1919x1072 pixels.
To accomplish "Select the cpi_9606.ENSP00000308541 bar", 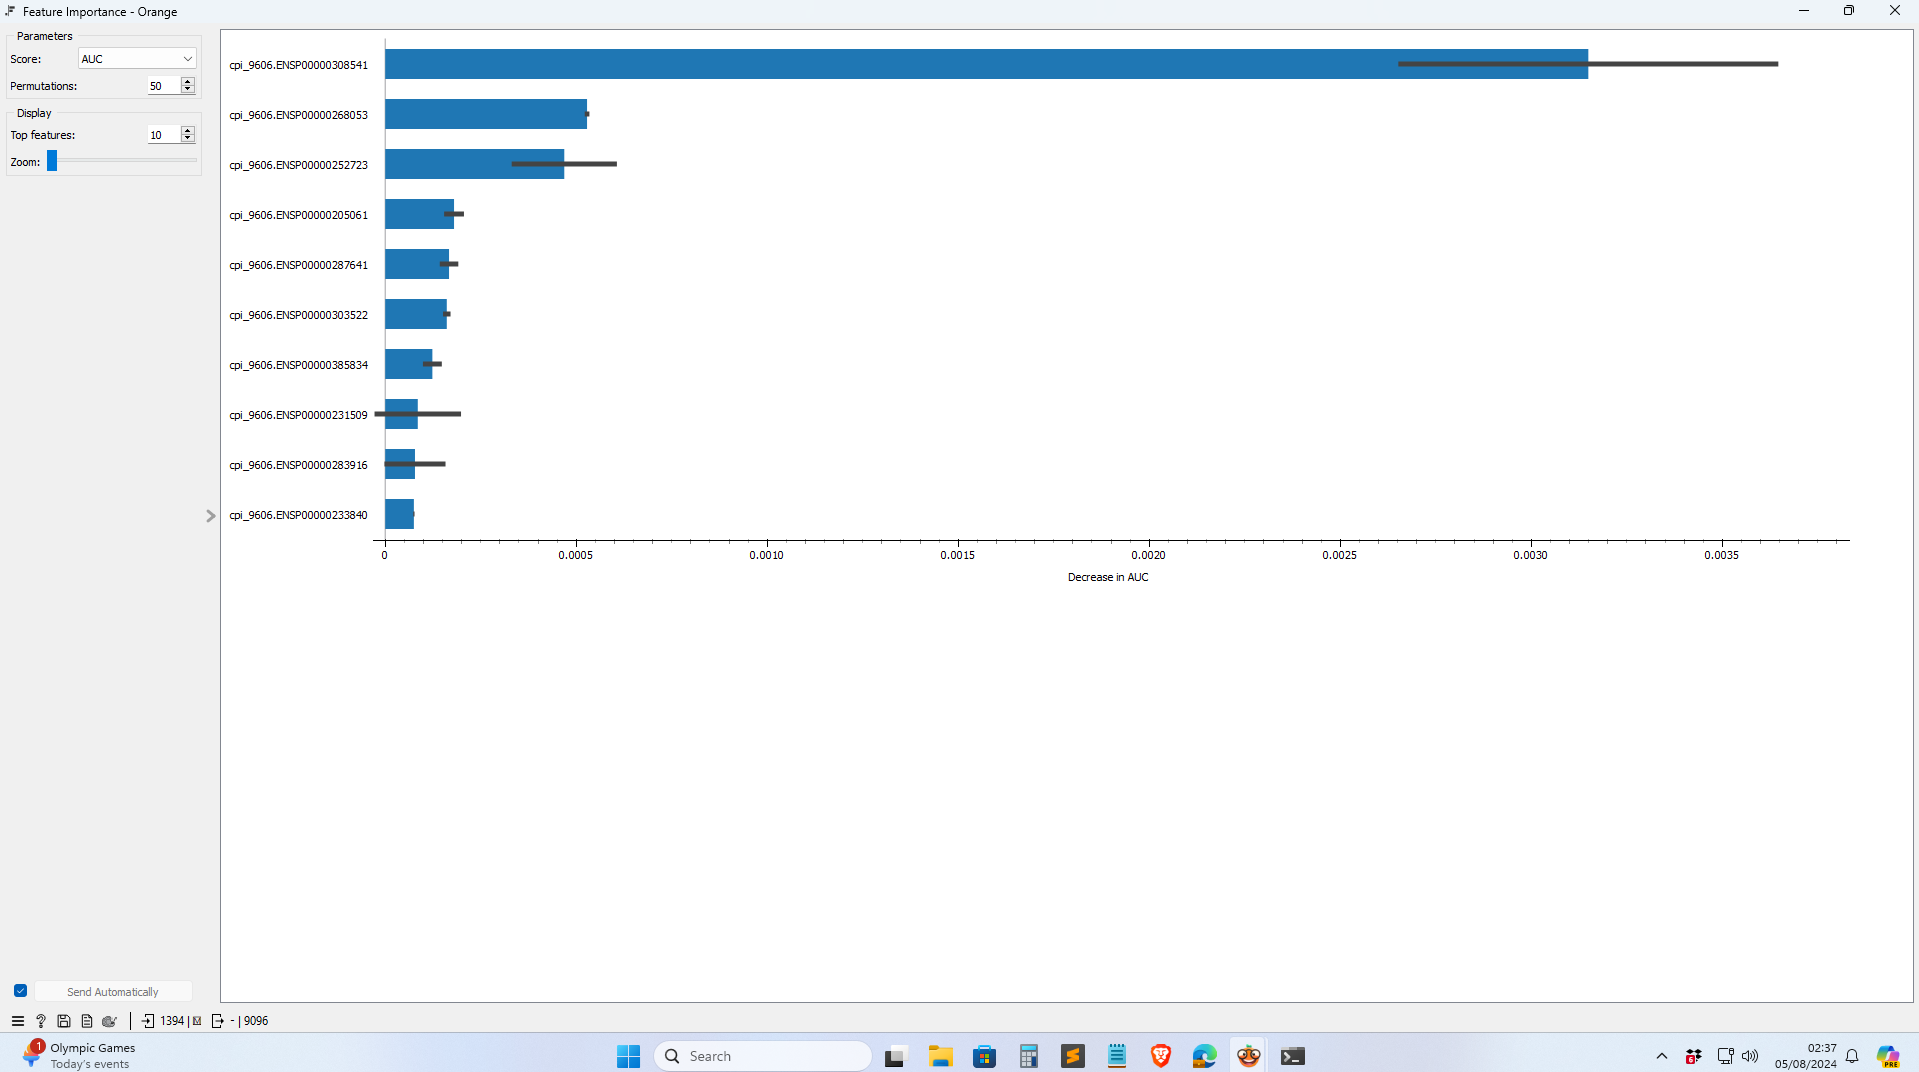I will 985,64.
